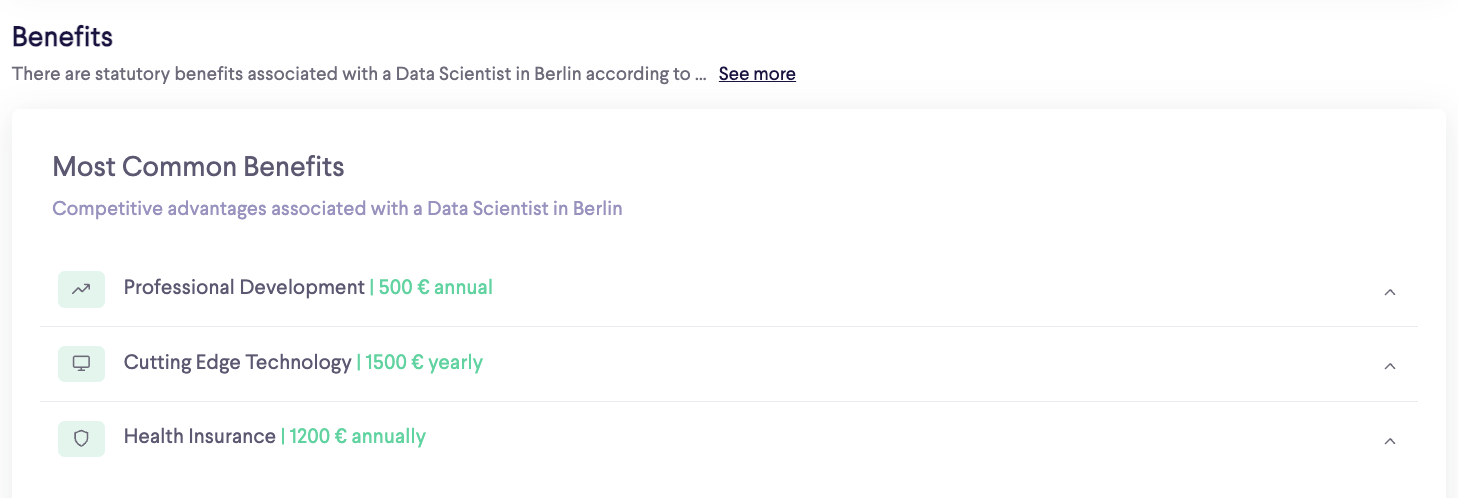Select the Health Insurance benefit title

point(200,436)
